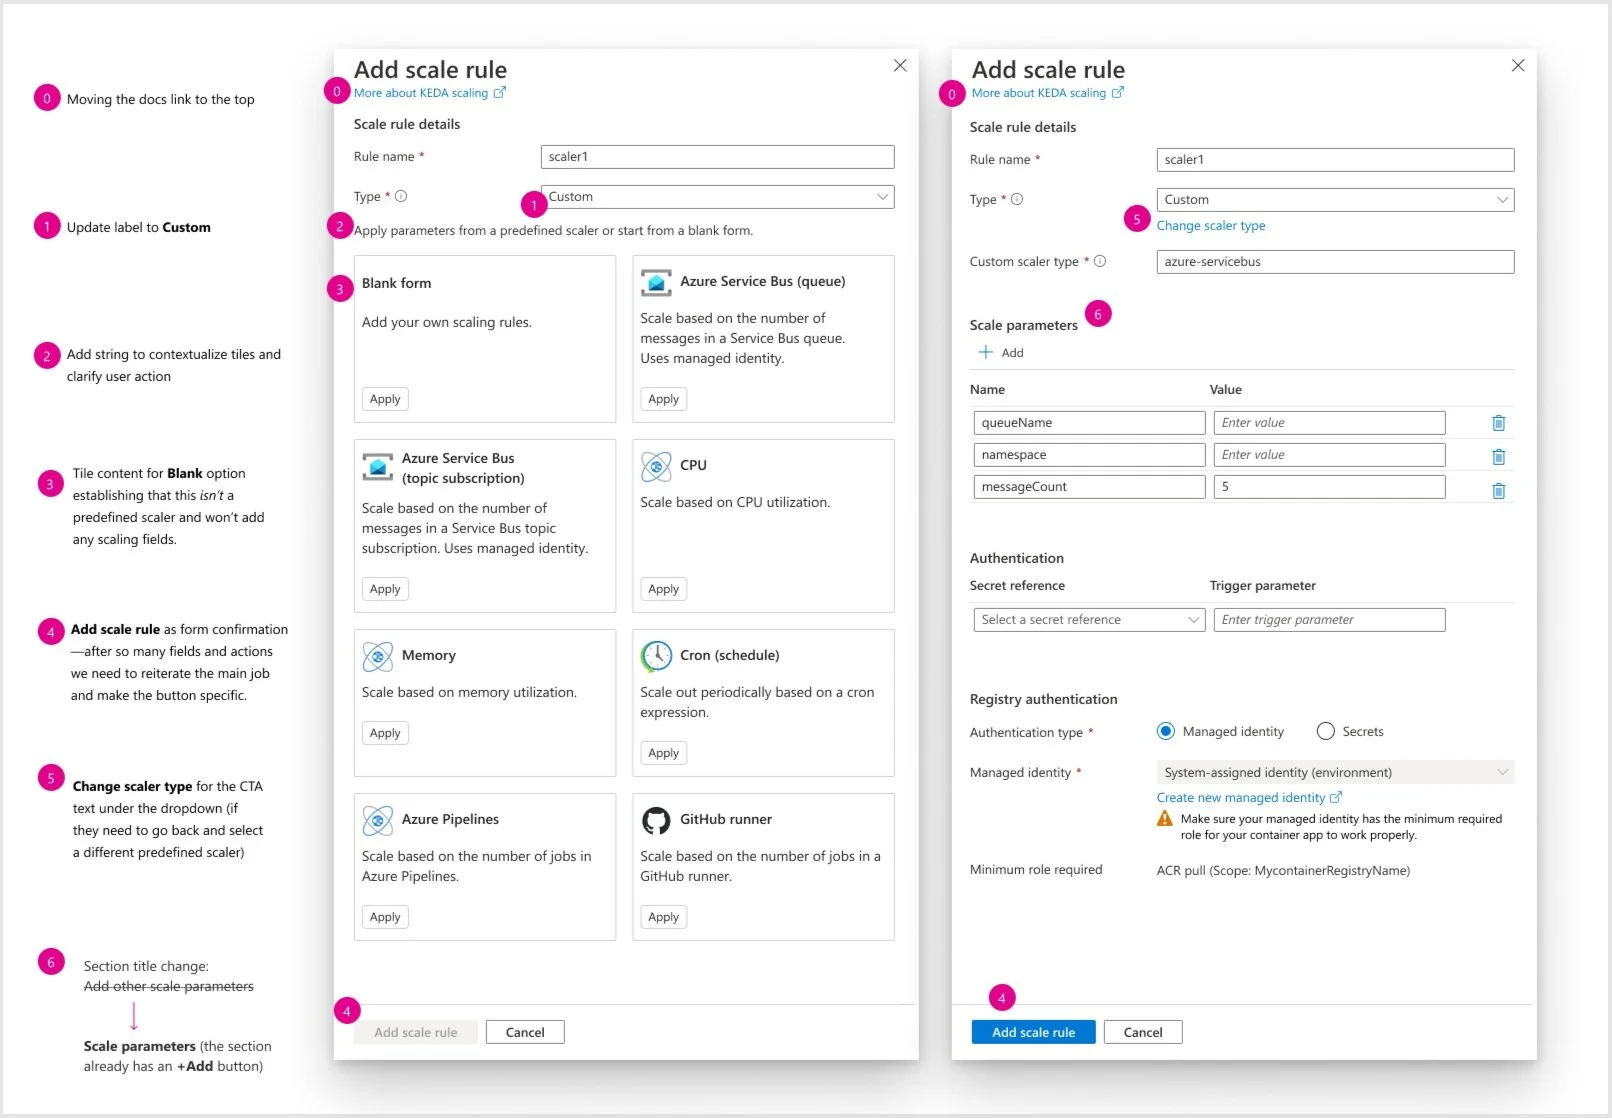Select the Managed identity radio button

(x=1165, y=731)
